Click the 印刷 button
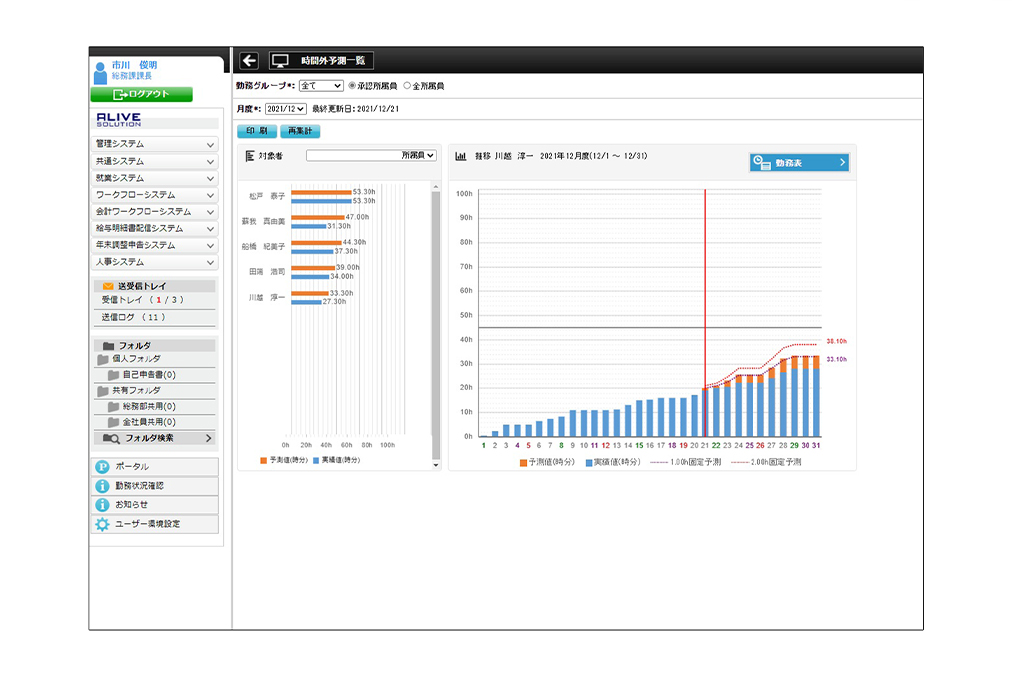Viewport: 1012px width, 676px height. tap(256, 131)
